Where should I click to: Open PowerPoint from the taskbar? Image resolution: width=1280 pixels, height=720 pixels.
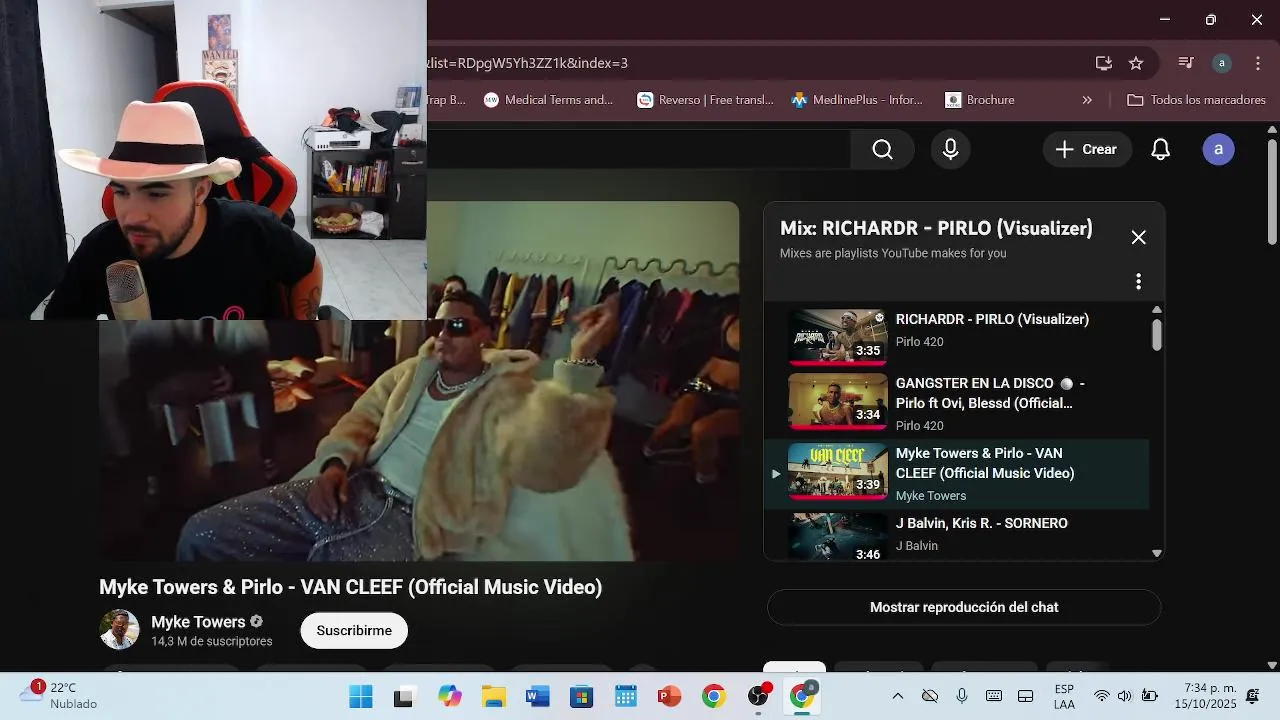pyautogui.click(x=669, y=696)
